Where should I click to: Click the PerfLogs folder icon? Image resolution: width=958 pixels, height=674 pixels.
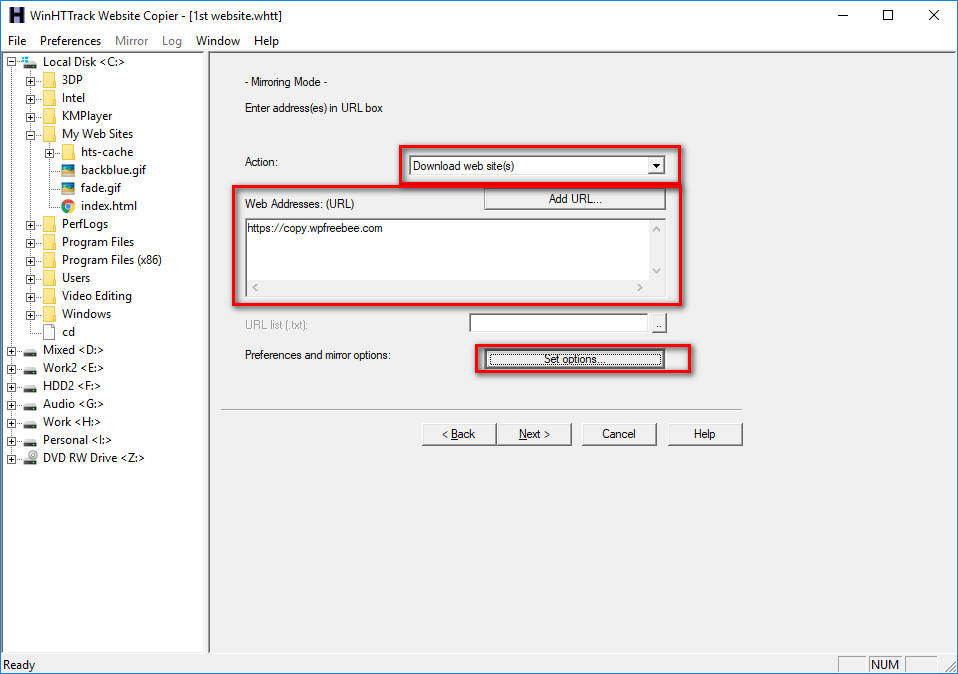coord(49,224)
